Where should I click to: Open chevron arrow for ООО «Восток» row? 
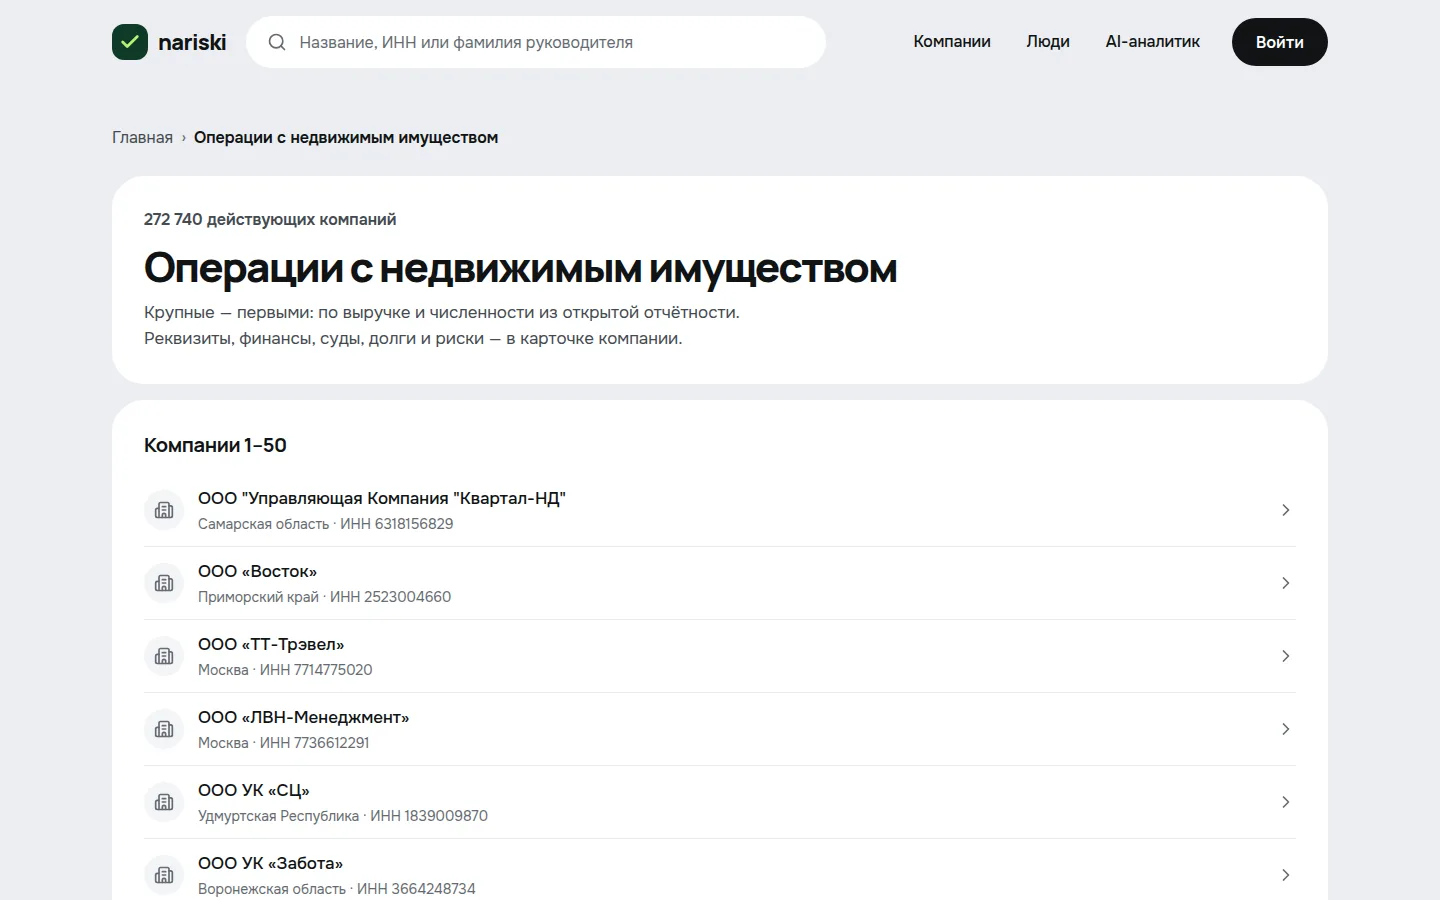[1286, 583]
